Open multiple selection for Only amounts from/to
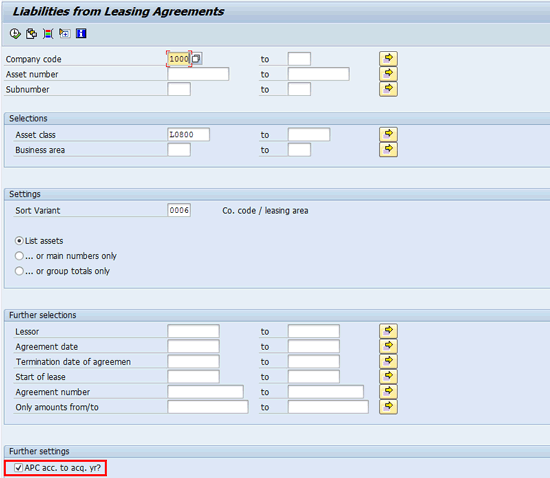Screen dimensions: 550x478 click(388, 407)
